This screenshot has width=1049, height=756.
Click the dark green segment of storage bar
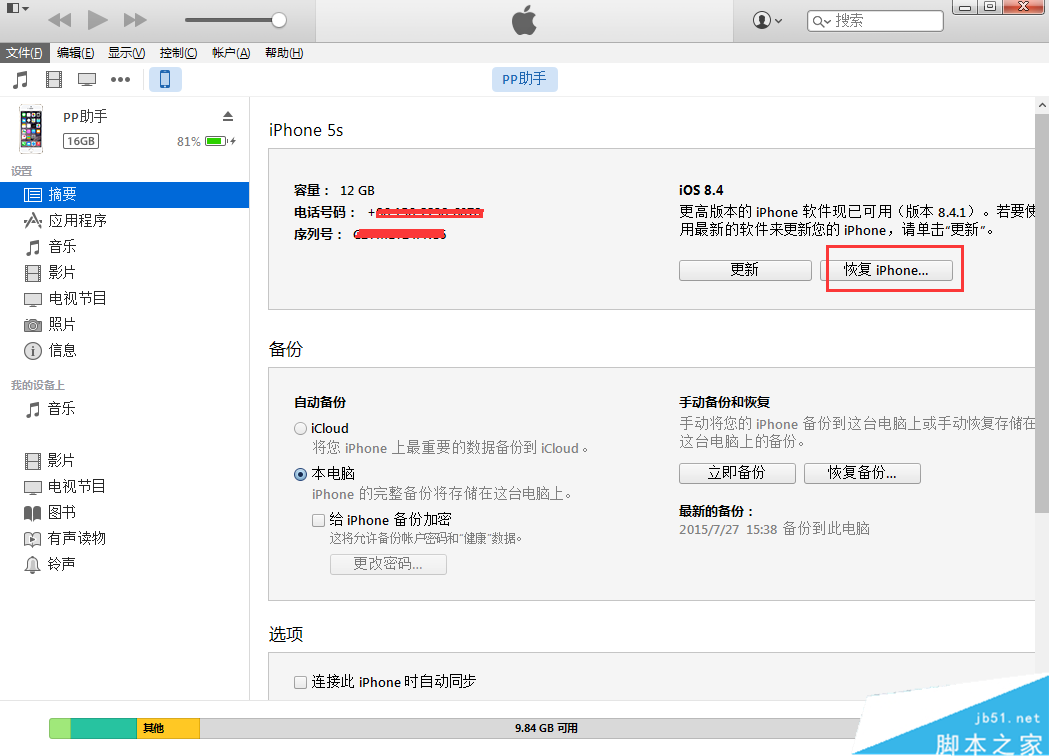pyautogui.click(x=104, y=728)
